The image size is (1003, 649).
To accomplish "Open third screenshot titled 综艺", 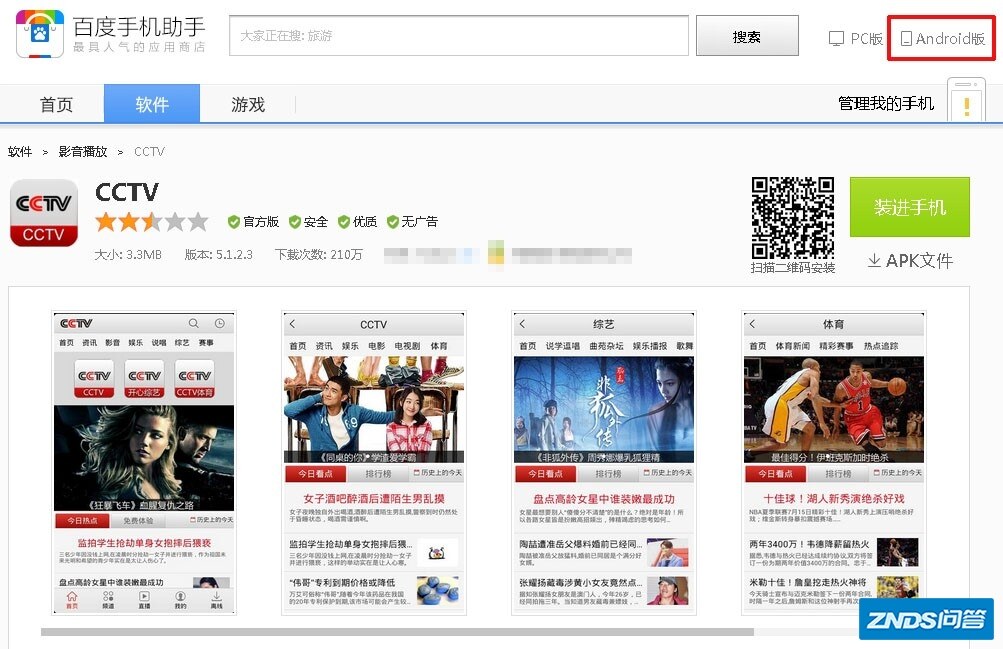I will click(x=604, y=463).
